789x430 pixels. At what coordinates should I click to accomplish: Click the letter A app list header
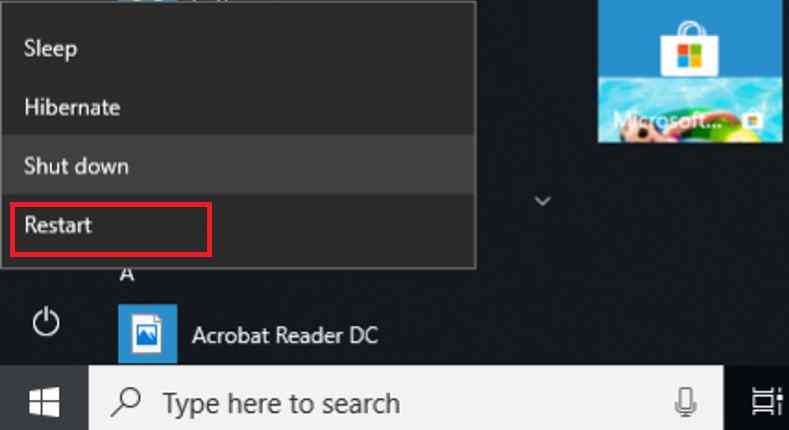pyautogui.click(x=127, y=275)
